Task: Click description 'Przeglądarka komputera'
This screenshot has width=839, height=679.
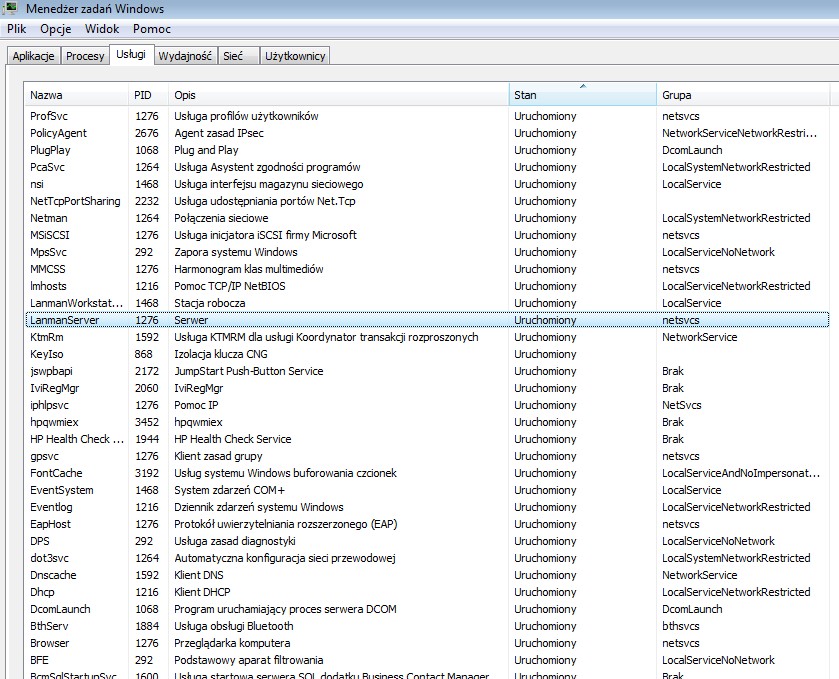Action: [x=232, y=643]
